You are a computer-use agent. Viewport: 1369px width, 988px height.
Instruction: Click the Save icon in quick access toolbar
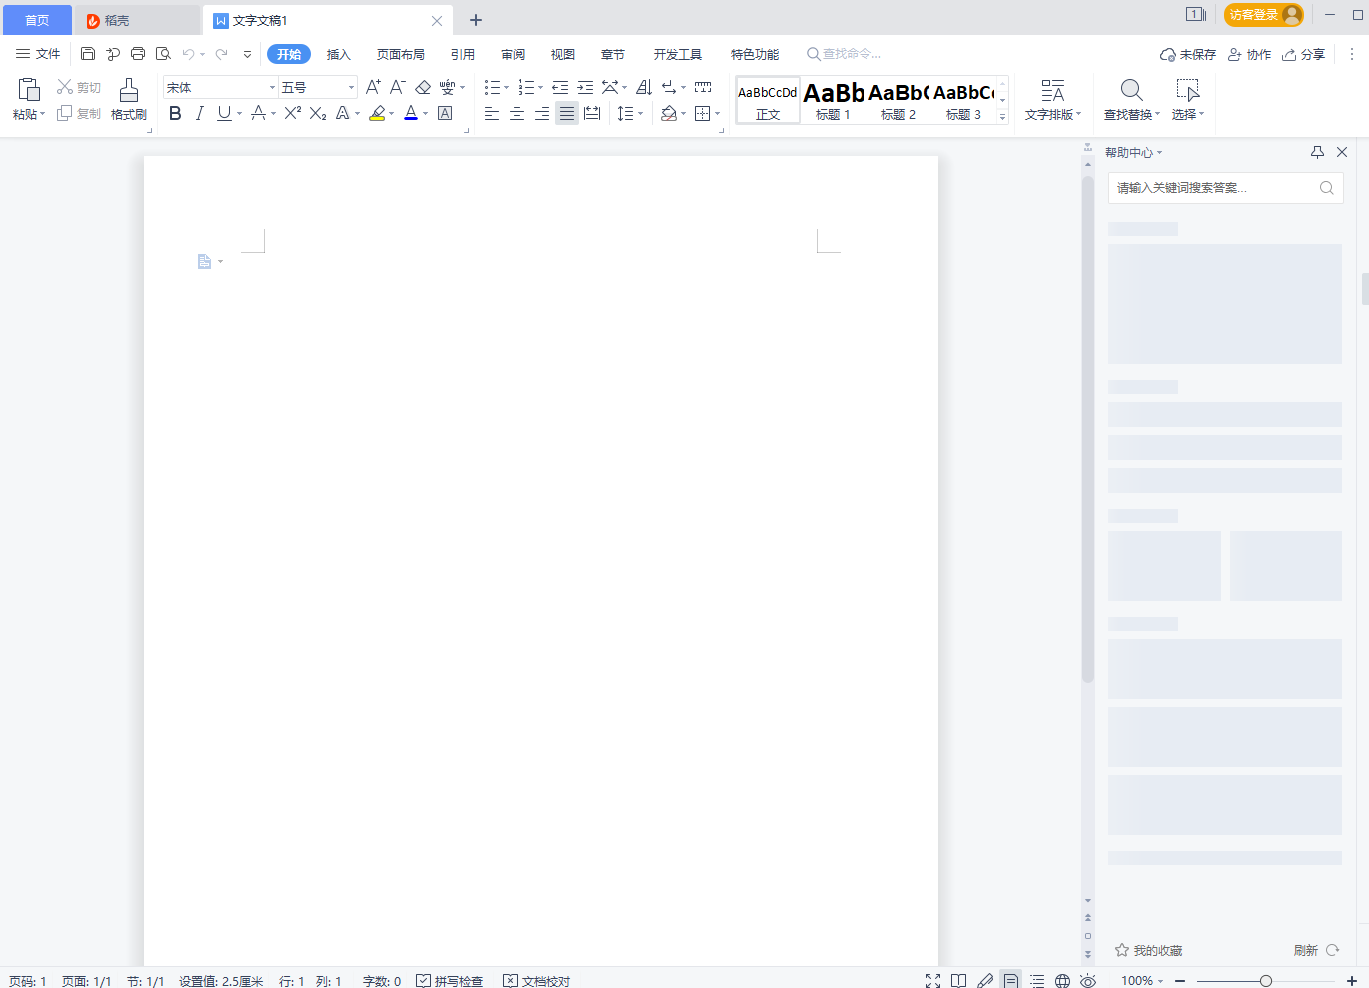(x=88, y=54)
